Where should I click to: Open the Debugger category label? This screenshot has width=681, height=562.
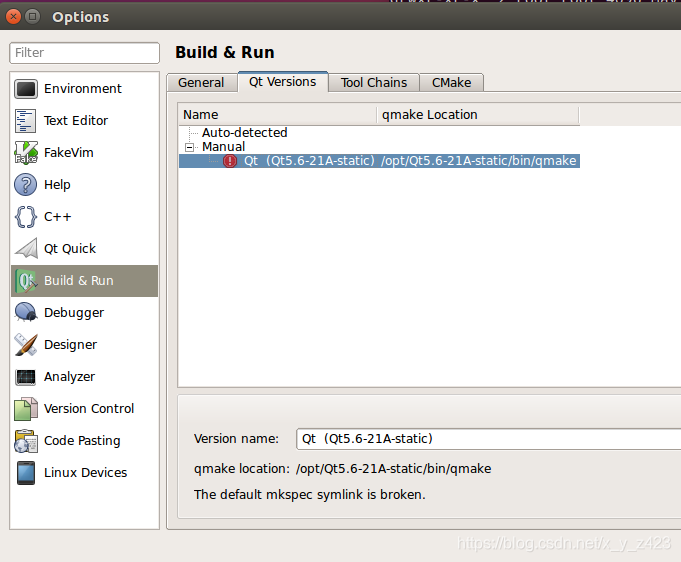74,313
